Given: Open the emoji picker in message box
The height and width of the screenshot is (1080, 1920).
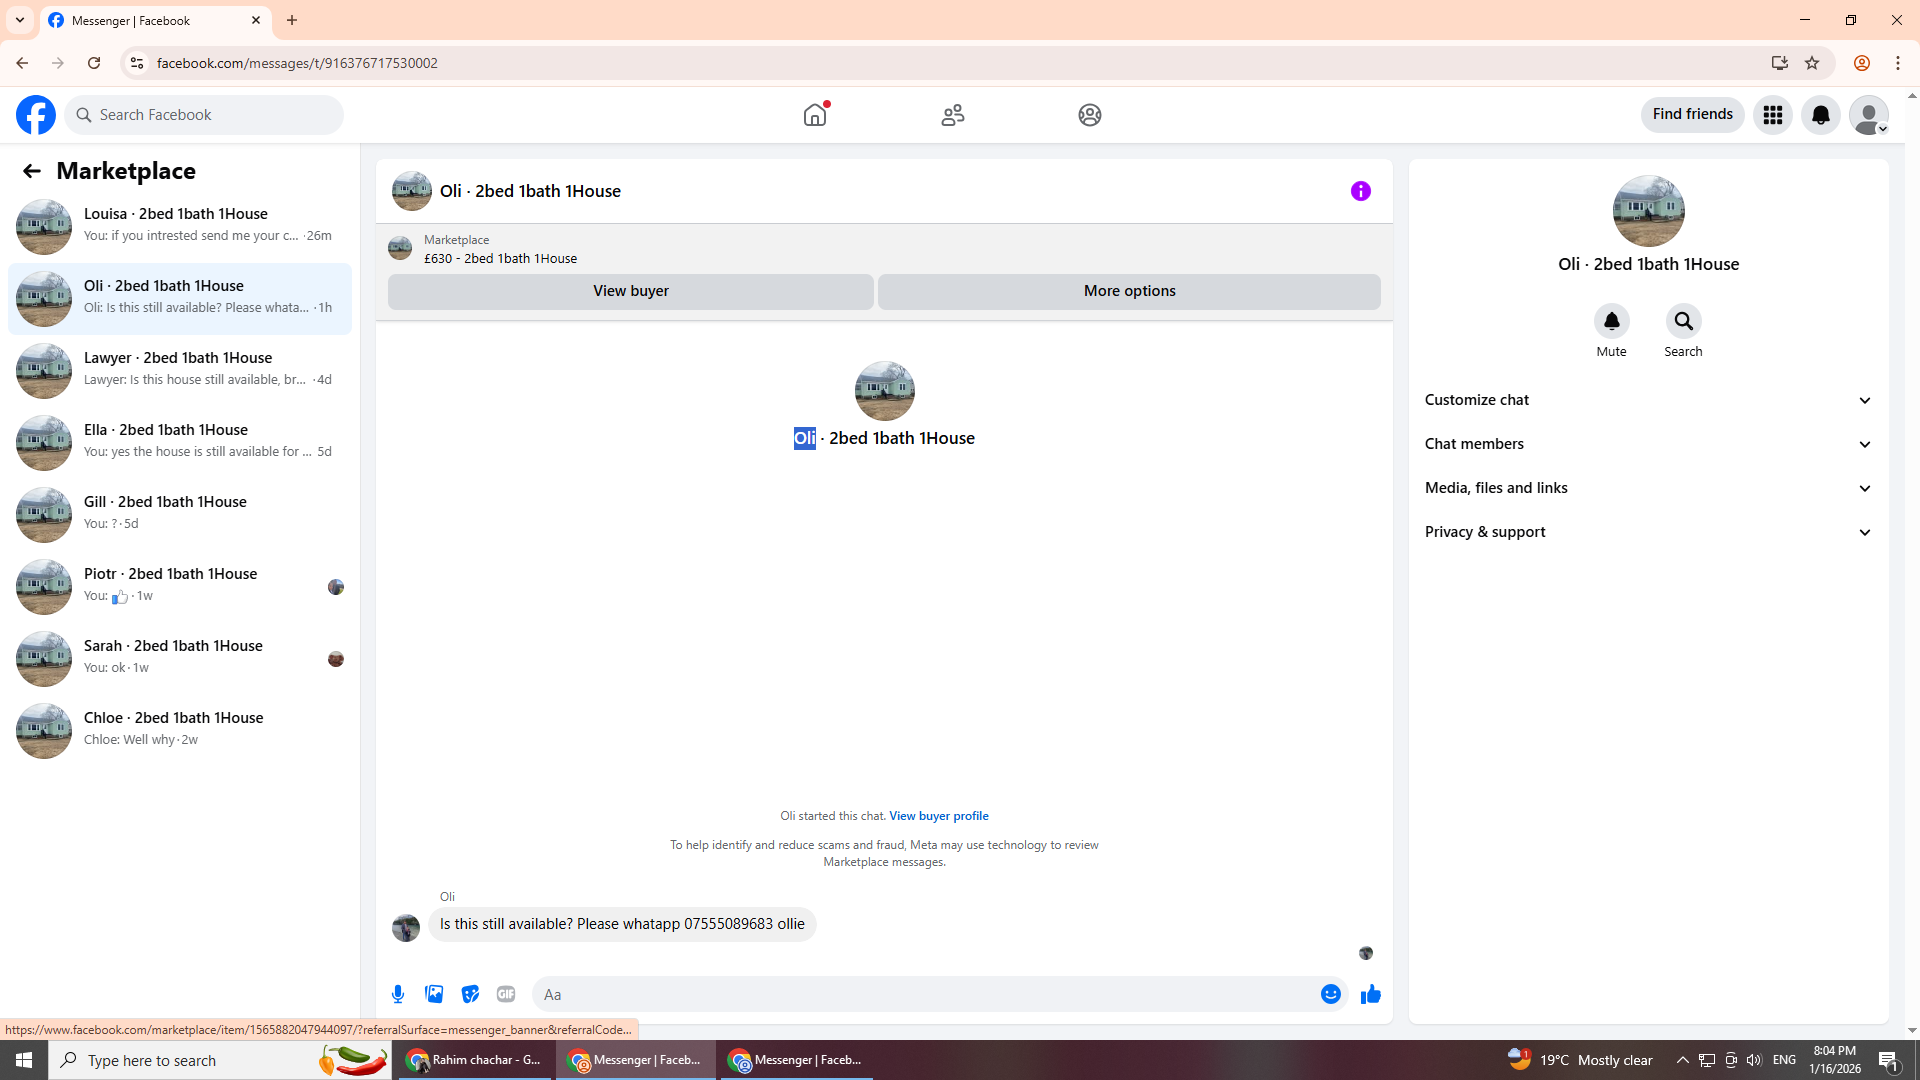Looking at the screenshot, I should (1330, 994).
